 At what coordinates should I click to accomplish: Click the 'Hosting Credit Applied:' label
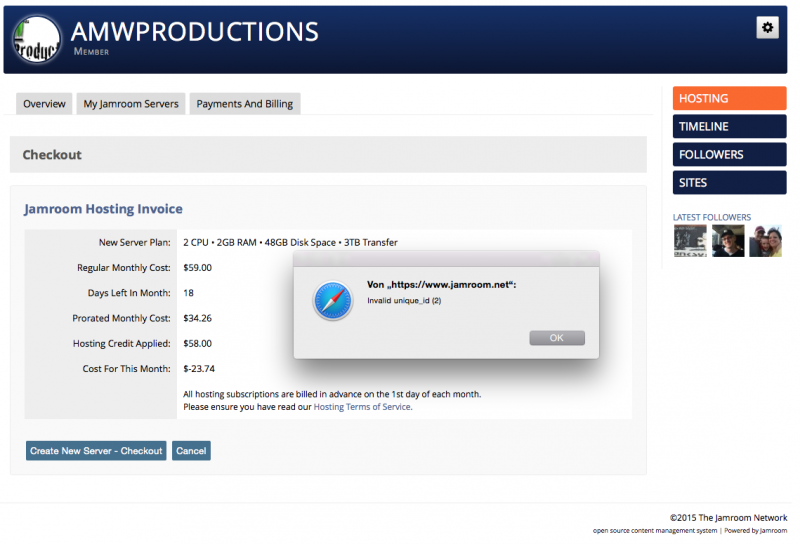[x=121, y=343]
